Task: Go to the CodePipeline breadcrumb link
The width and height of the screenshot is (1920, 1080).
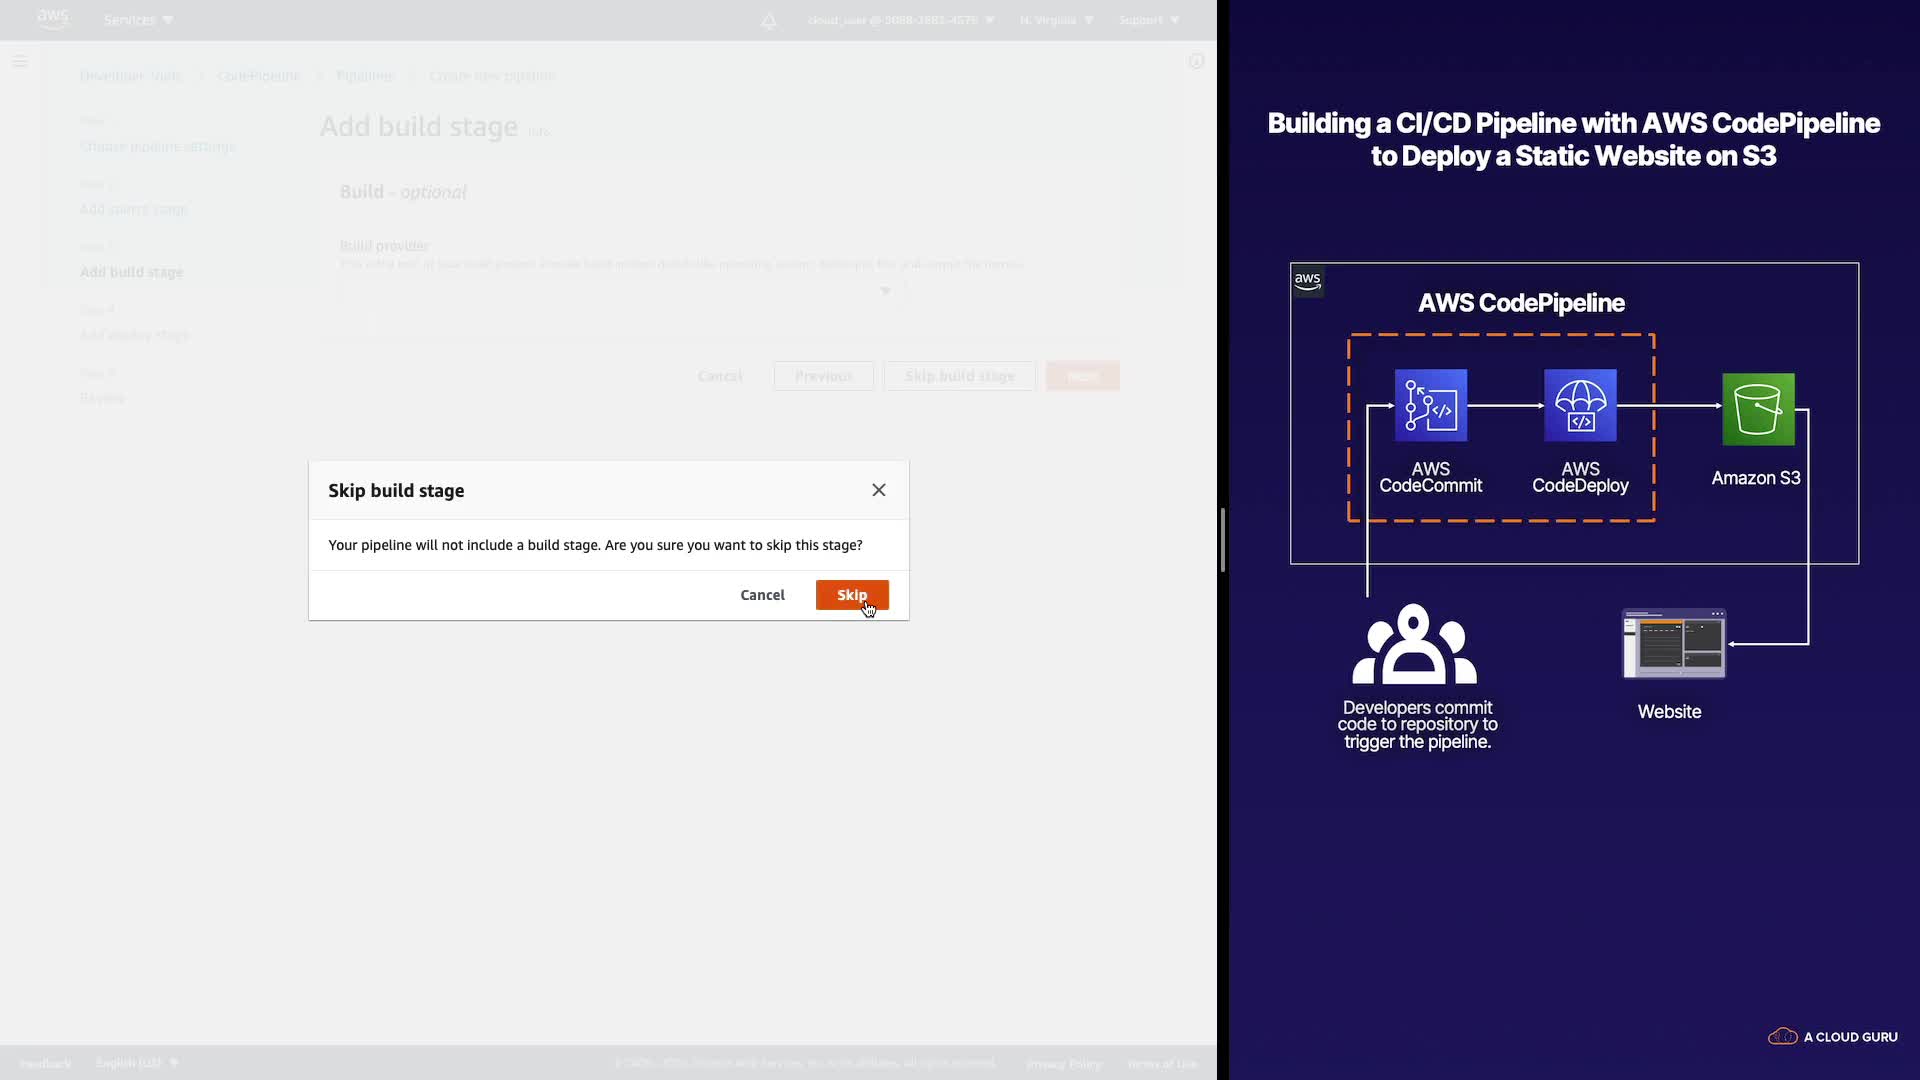Action: [x=259, y=76]
